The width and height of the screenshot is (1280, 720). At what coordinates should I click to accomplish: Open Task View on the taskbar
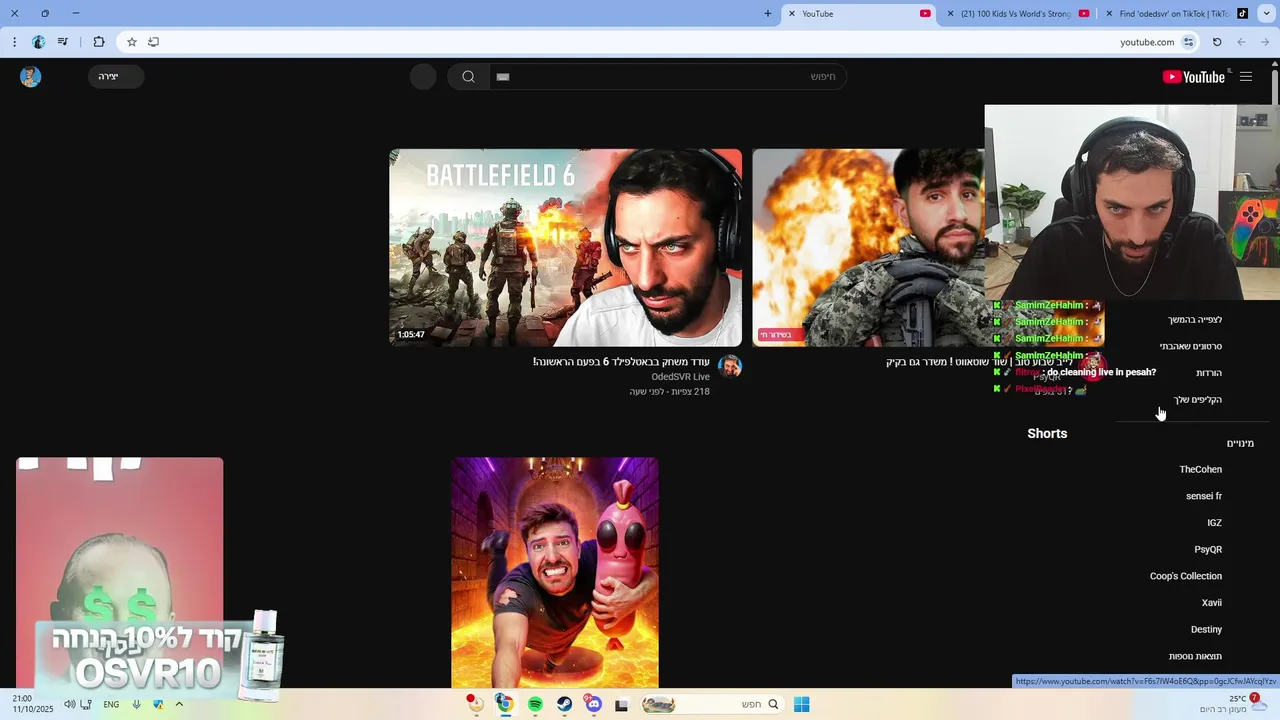(x=621, y=705)
